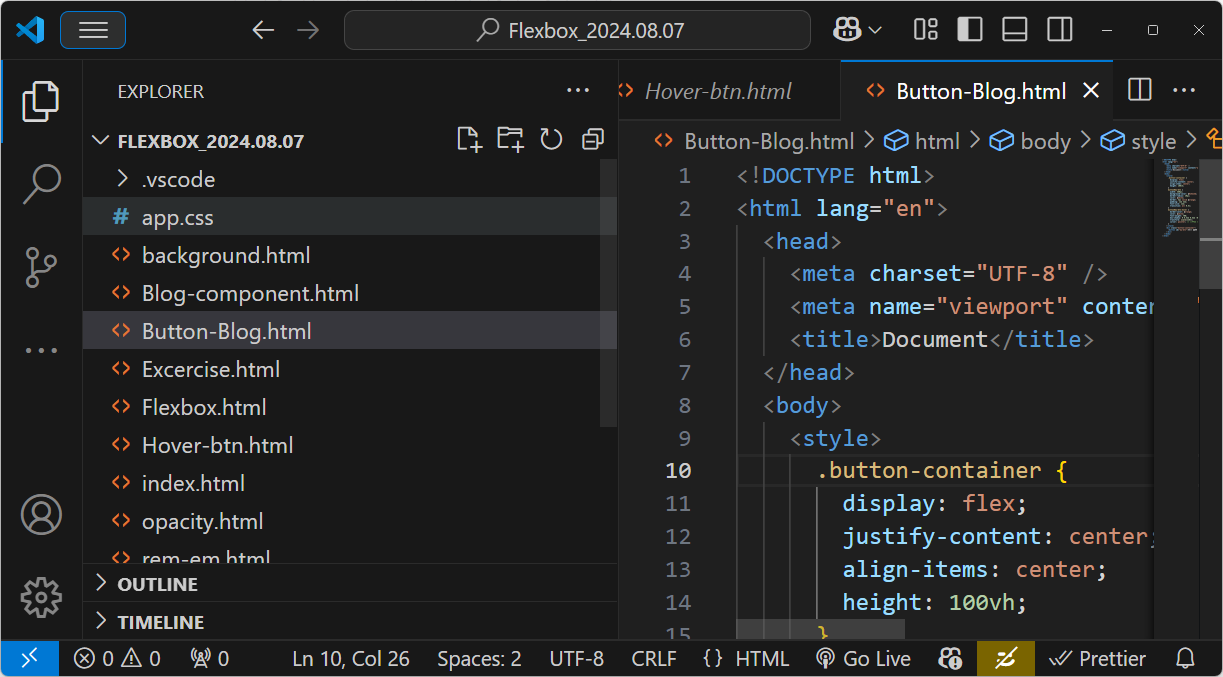
Task: Show errors and warnings problems panel
Action: [117, 659]
